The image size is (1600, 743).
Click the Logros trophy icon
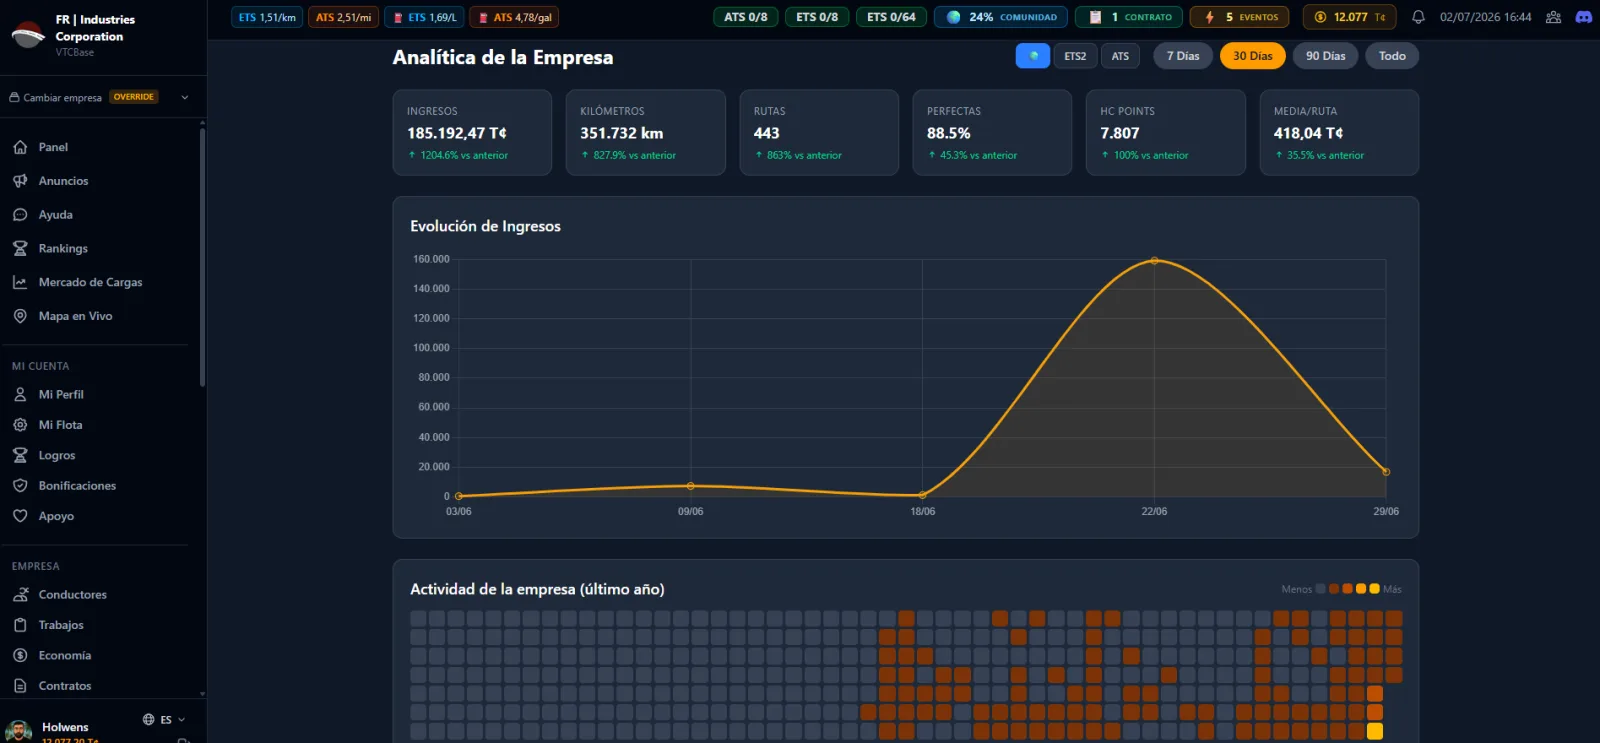[x=20, y=455]
